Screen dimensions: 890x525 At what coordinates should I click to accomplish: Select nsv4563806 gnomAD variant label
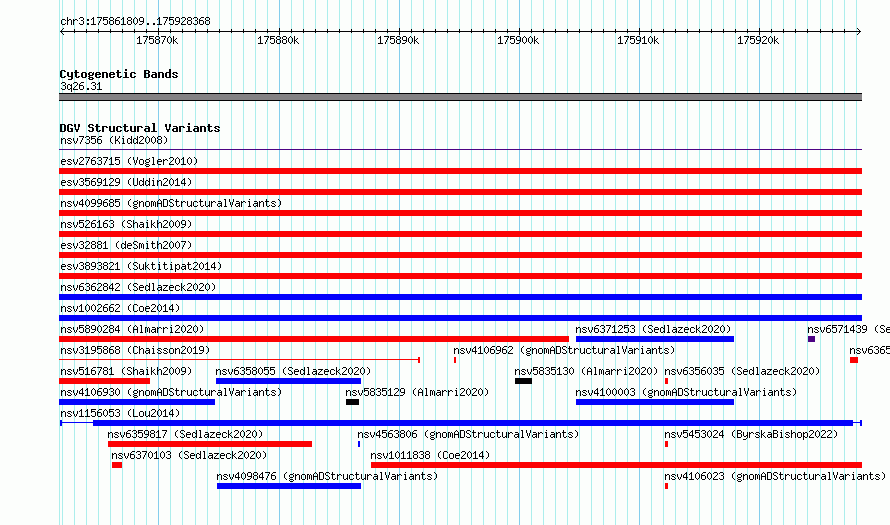(468, 434)
